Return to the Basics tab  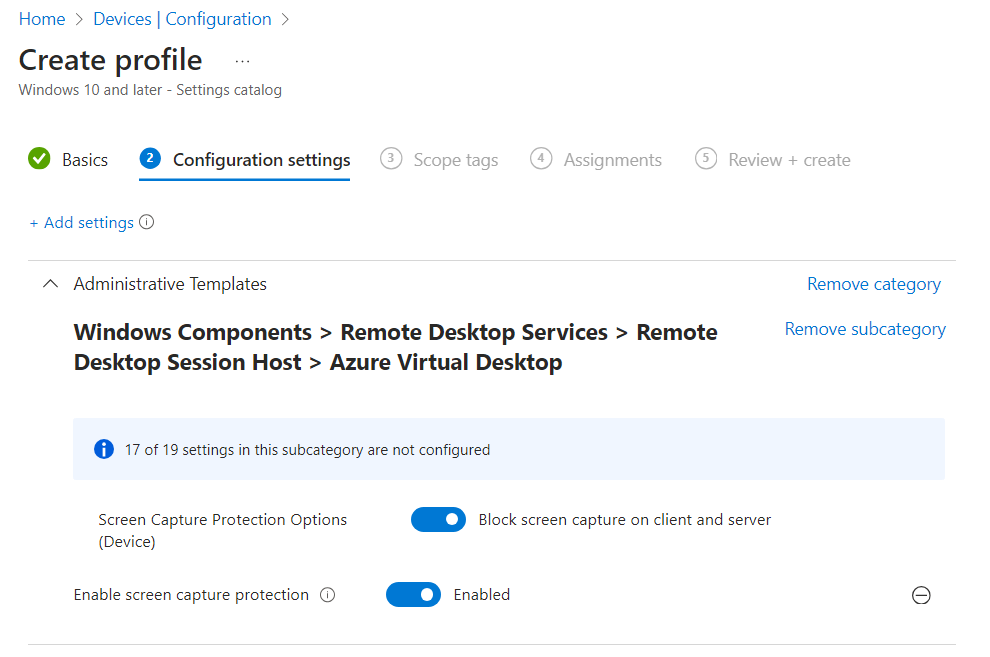click(x=85, y=160)
